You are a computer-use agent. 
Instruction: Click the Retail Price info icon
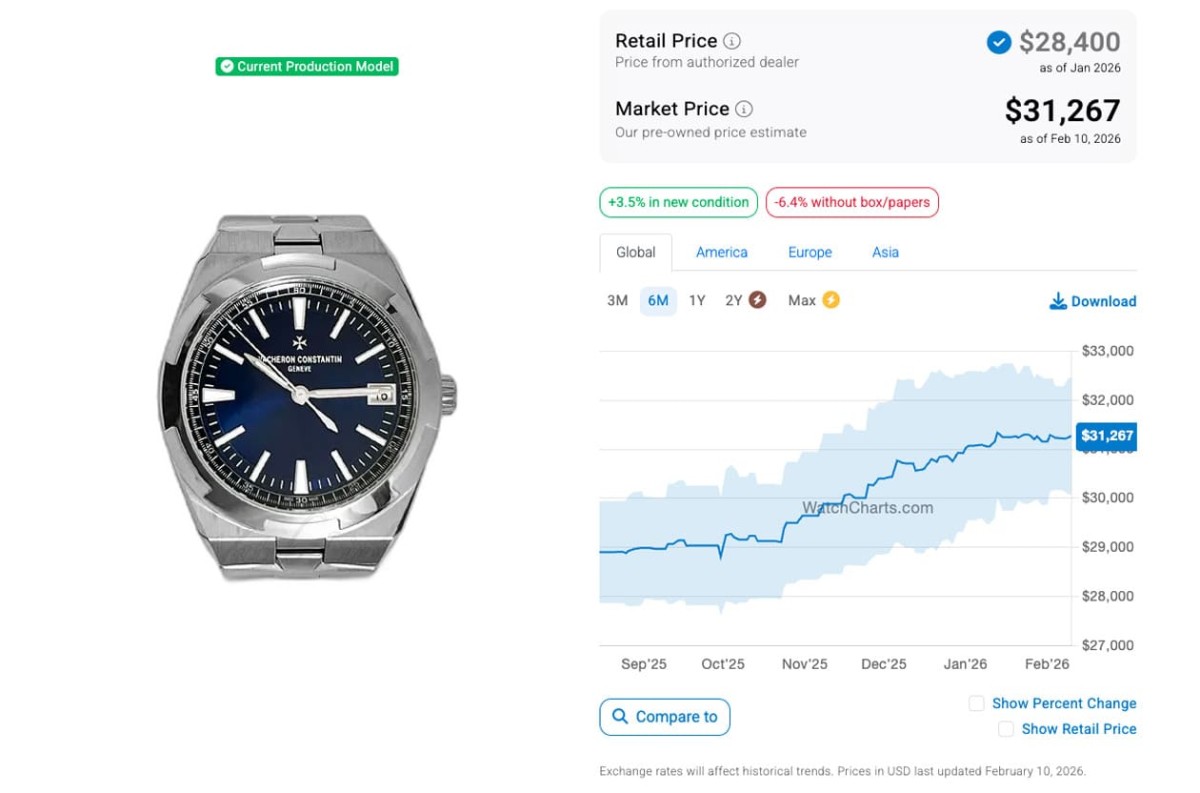(732, 41)
